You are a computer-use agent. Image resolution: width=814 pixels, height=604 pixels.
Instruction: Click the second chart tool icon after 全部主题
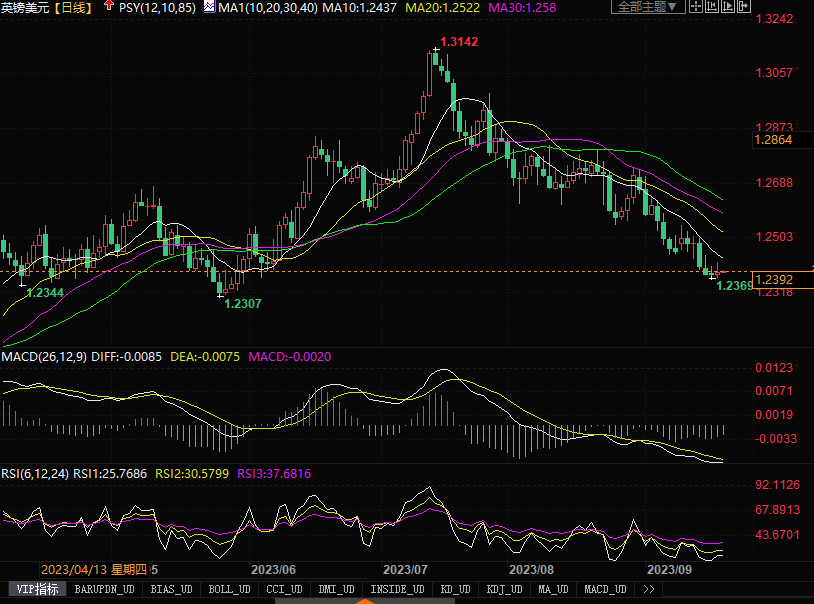coord(711,7)
